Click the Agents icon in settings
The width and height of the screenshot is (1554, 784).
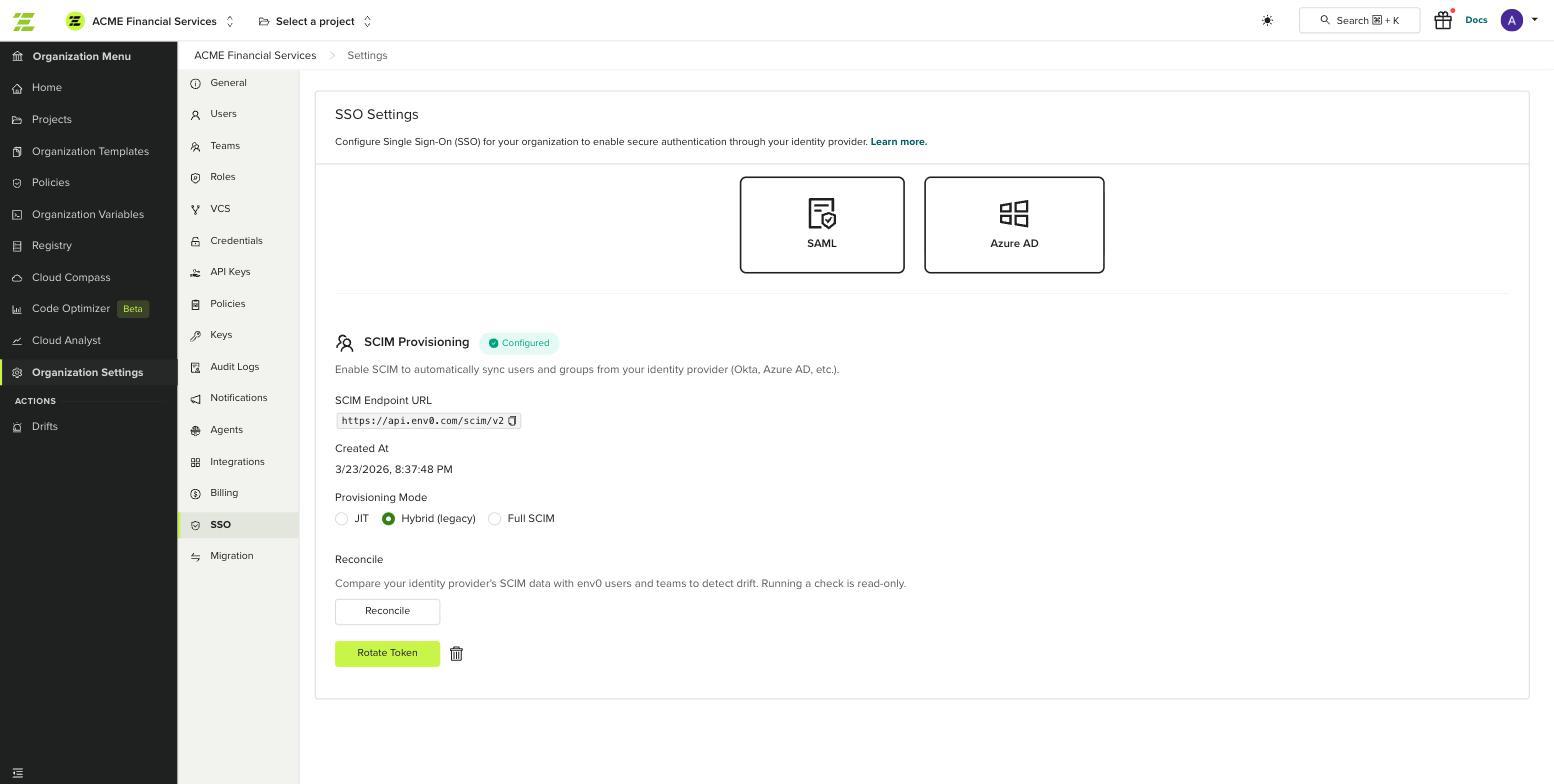[x=196, y=431]
